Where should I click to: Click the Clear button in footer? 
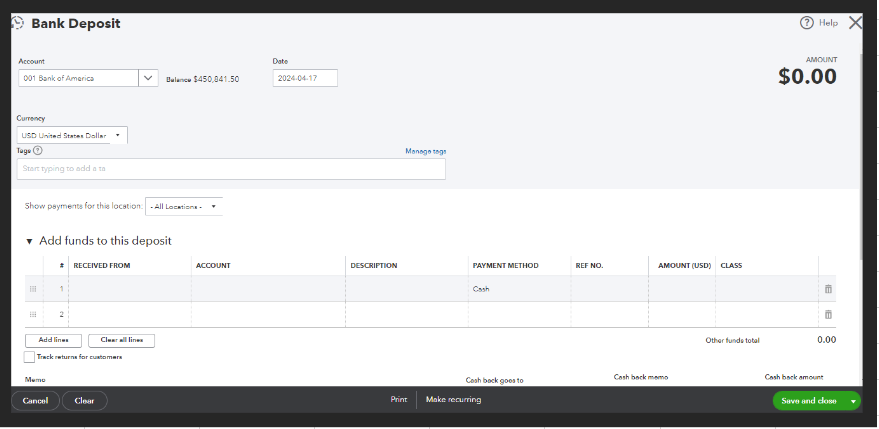tap(85, 401)
